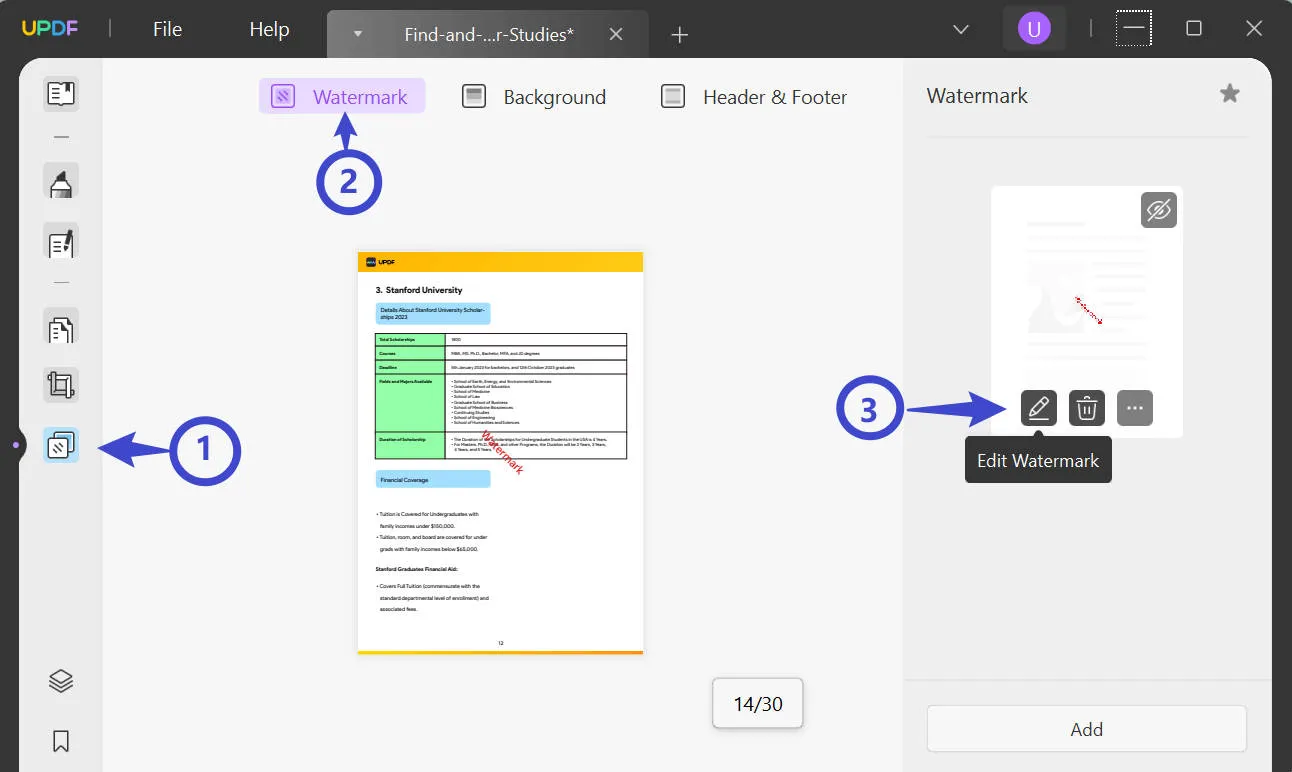Click the Page Tools sidebar icon
The width and height of the screenshot is (1292, 772).
pos(60,445)
